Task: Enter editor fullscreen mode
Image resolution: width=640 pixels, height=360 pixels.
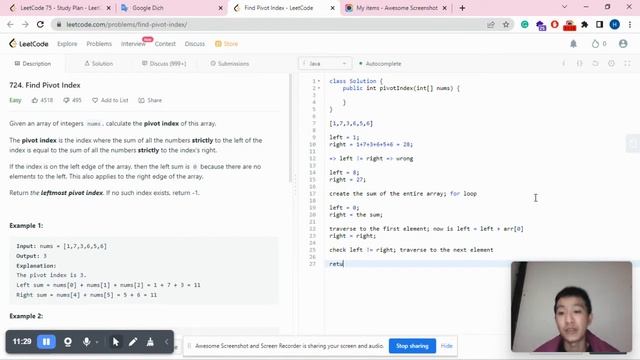Action: (x=627, y=64)
